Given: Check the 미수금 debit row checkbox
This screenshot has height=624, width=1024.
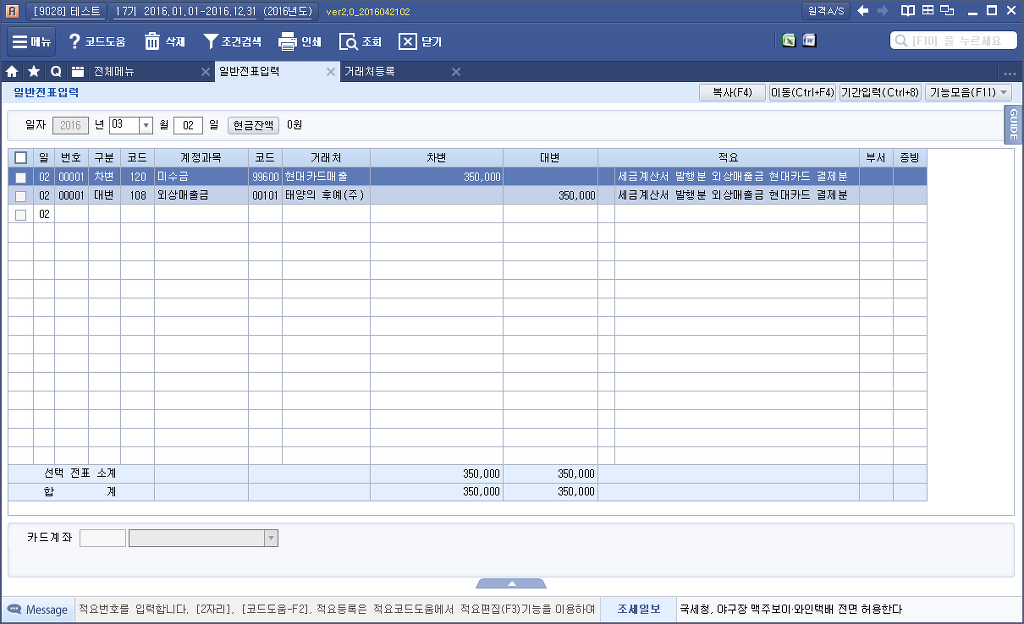Looking at the screenshot, I should pos(21,177).
